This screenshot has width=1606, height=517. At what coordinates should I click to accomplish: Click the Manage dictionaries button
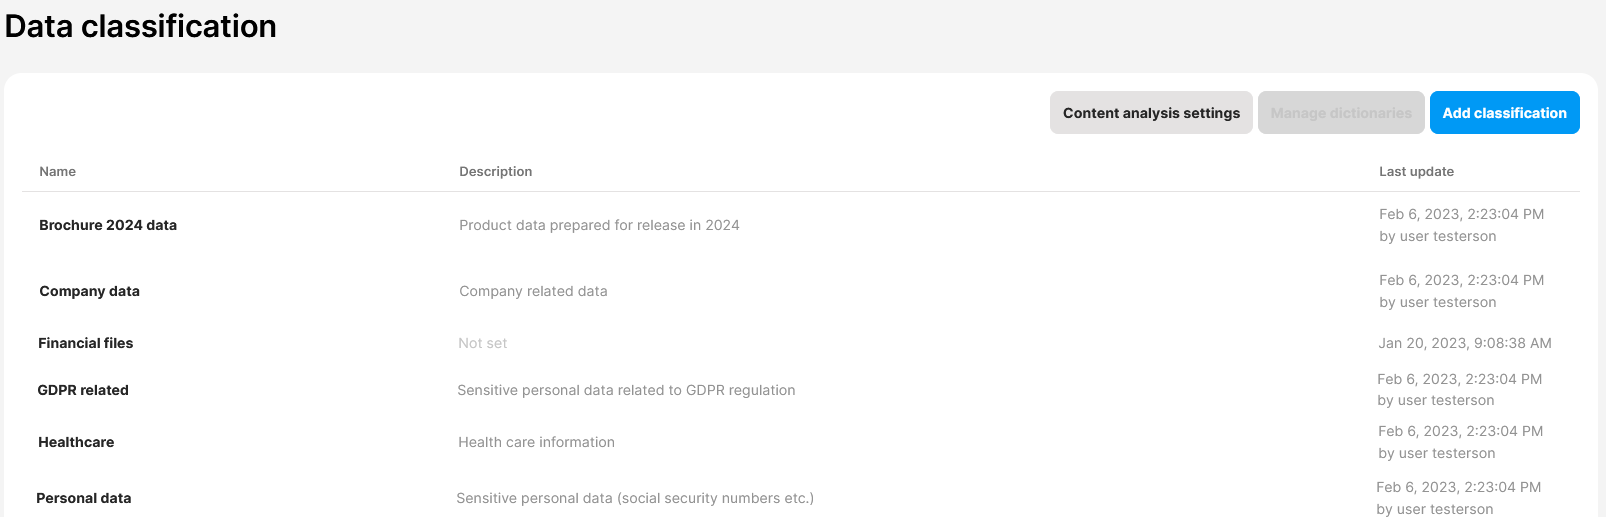click(1341, 113)
